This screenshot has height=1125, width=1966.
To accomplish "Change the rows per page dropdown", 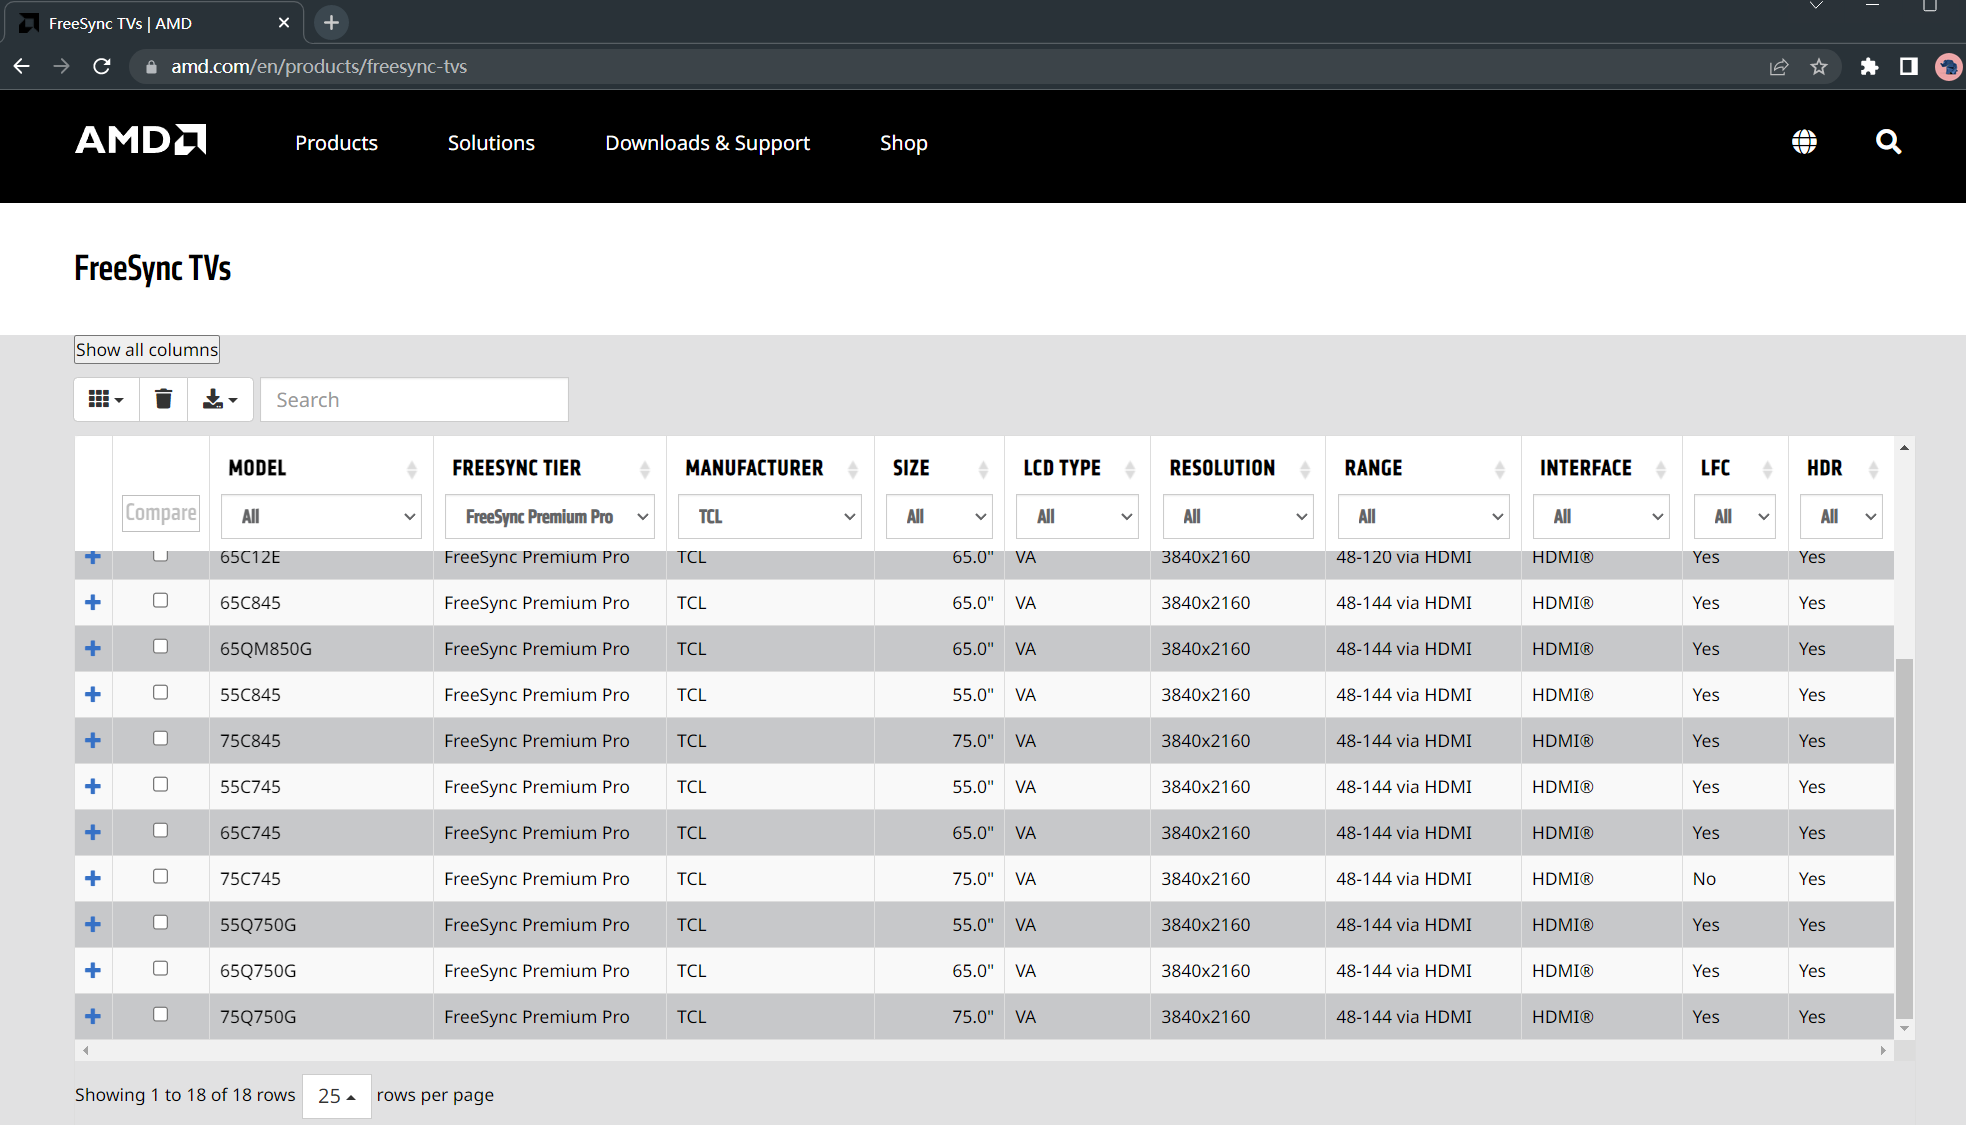I will [x=336, y=1096].
